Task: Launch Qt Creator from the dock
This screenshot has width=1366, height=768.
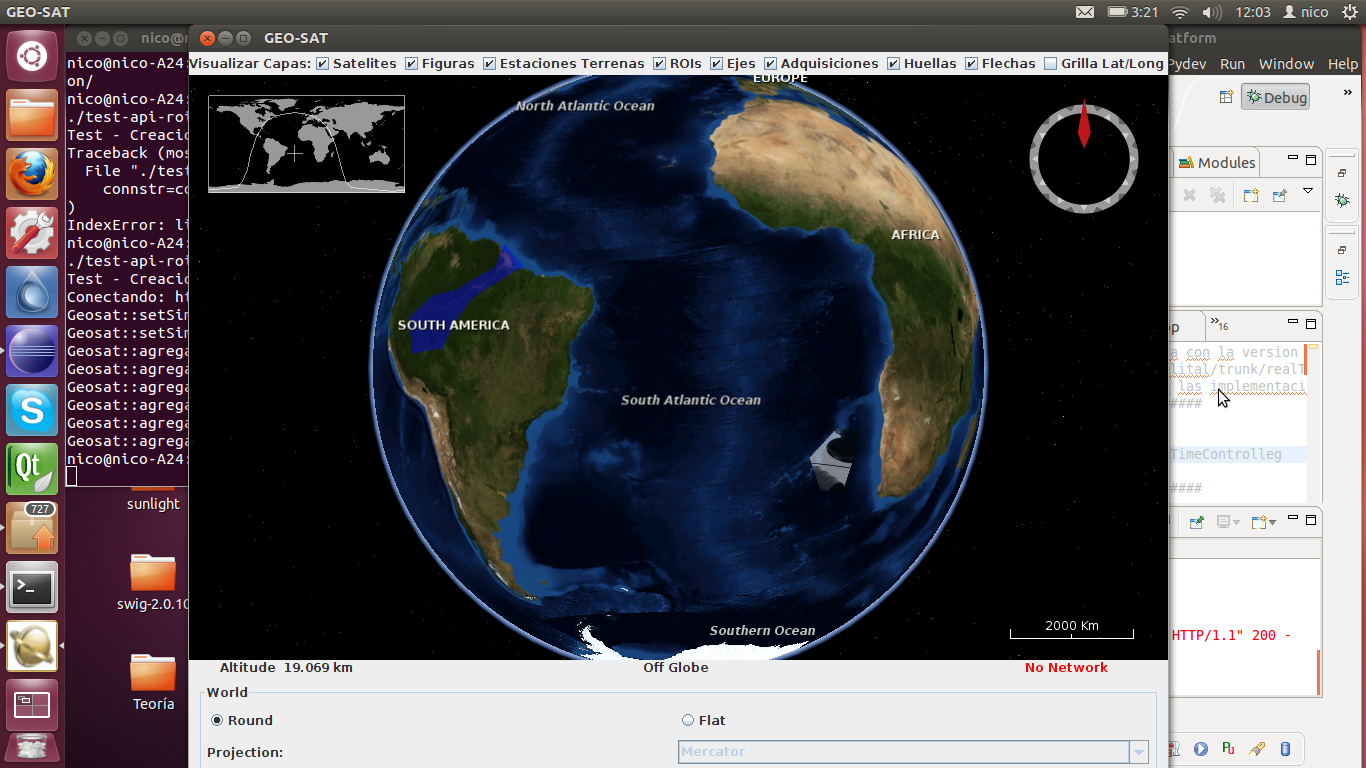Action: (x=32, y=469)
